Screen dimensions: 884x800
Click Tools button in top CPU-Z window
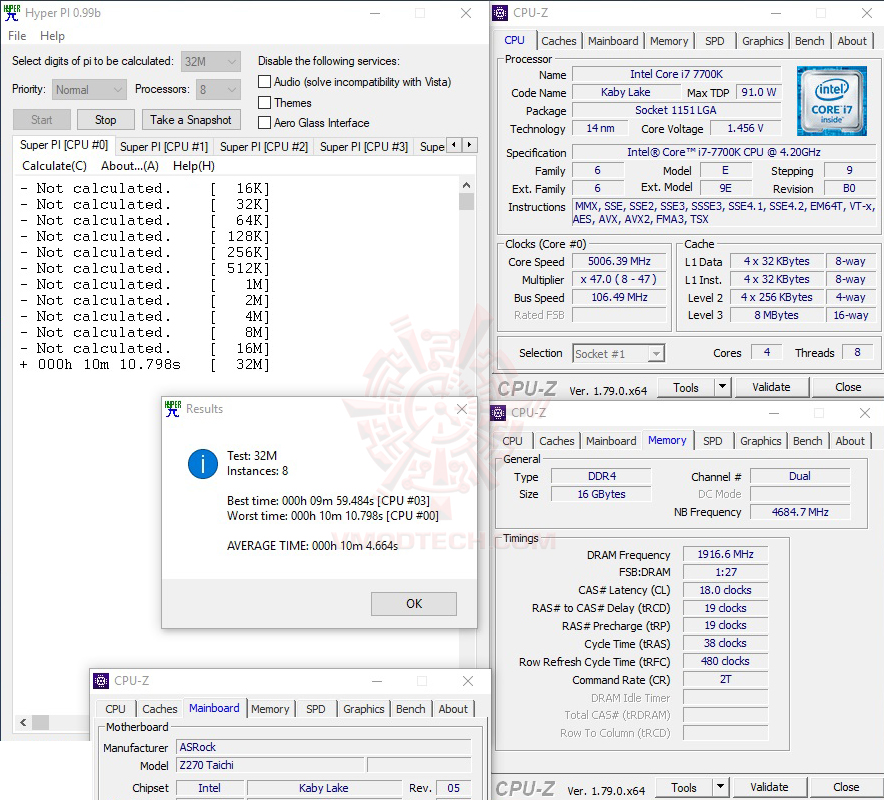[x=686, y=387]
